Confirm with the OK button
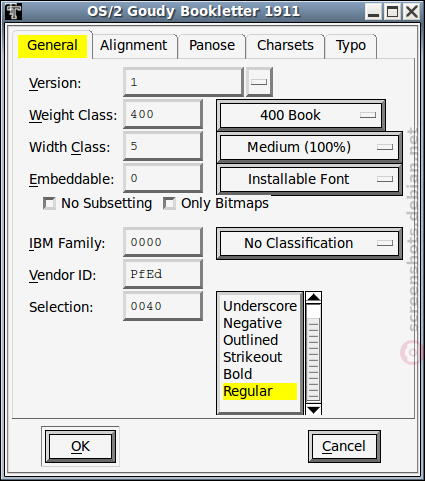This screenshot has height=481, width=425. click(80, 446)
